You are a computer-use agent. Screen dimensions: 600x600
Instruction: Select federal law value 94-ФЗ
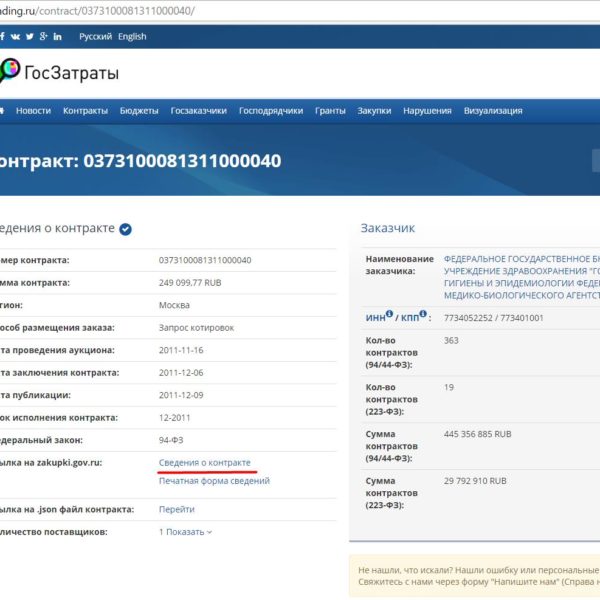click(x=171, y=440)
